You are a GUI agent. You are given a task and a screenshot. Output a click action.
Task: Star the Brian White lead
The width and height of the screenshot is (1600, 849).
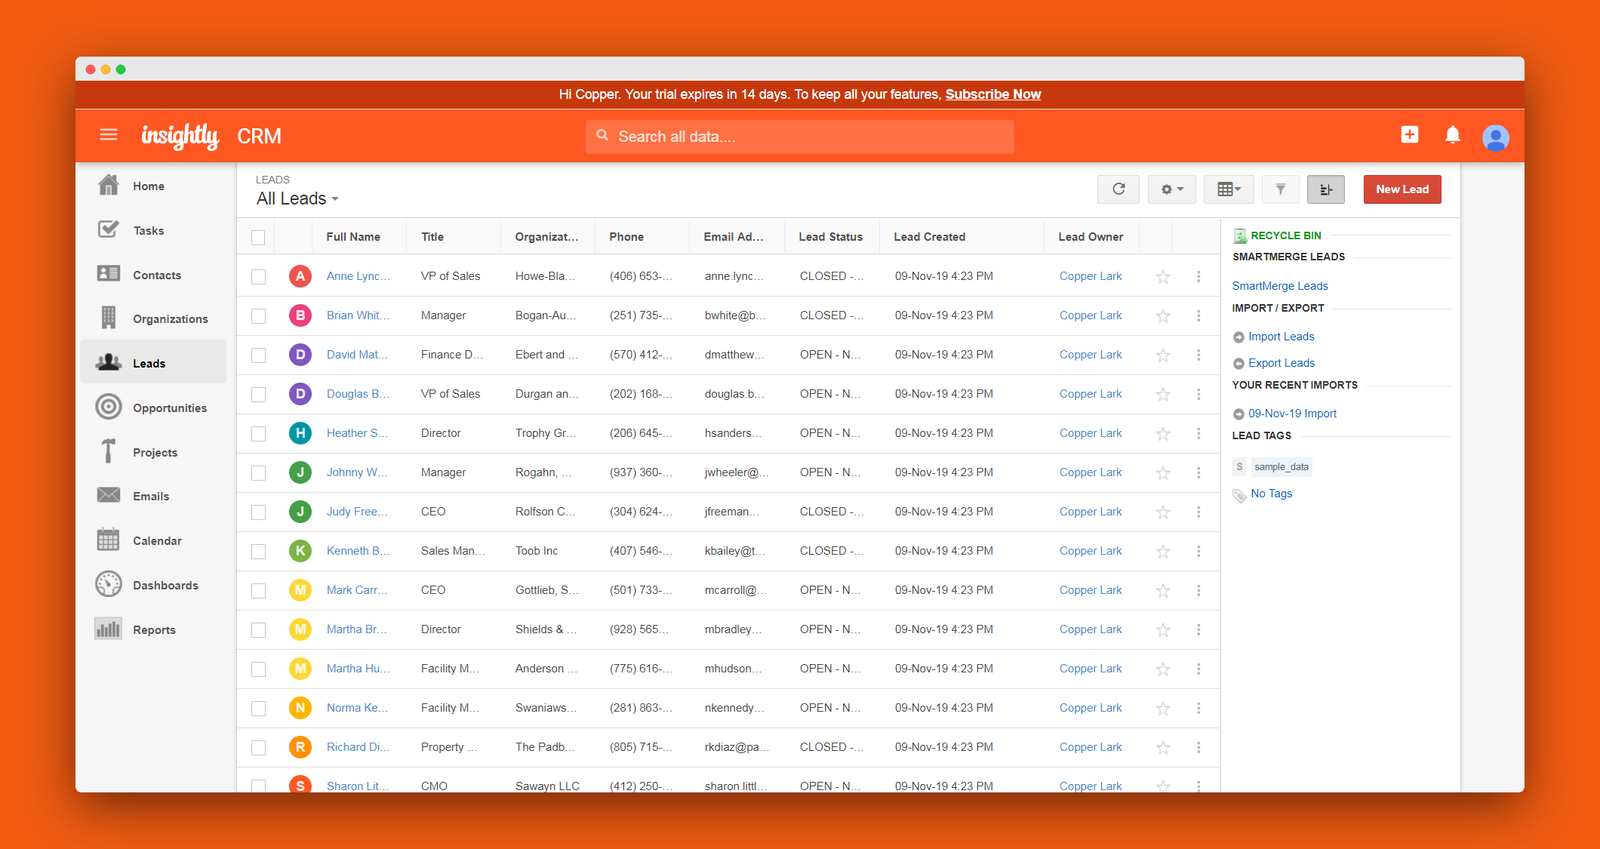click(x=1163, y=316)
